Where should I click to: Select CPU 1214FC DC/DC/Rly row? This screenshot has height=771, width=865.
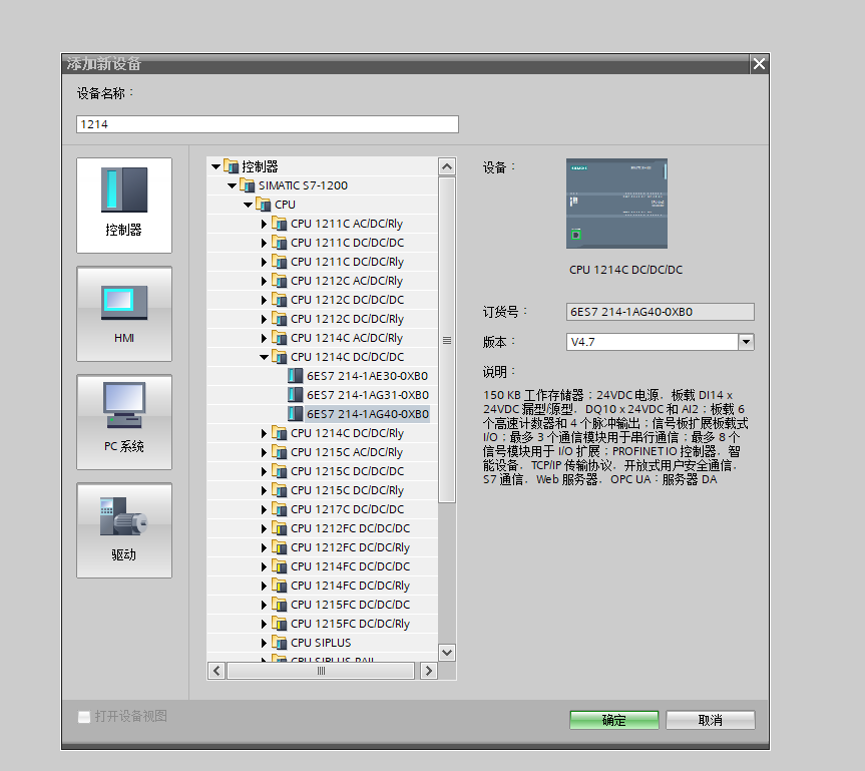pyautogui.click(x=322, y=586)
